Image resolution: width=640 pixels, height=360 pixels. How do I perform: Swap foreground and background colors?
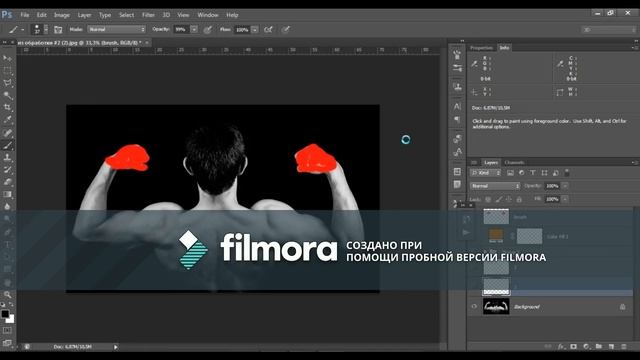pos(11,304)
